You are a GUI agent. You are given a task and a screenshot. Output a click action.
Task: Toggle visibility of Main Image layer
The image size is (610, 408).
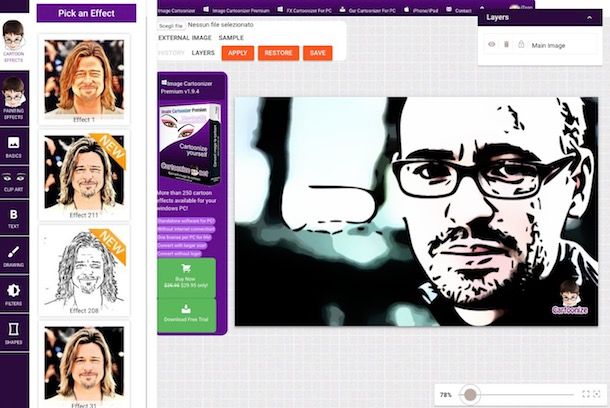492,45
